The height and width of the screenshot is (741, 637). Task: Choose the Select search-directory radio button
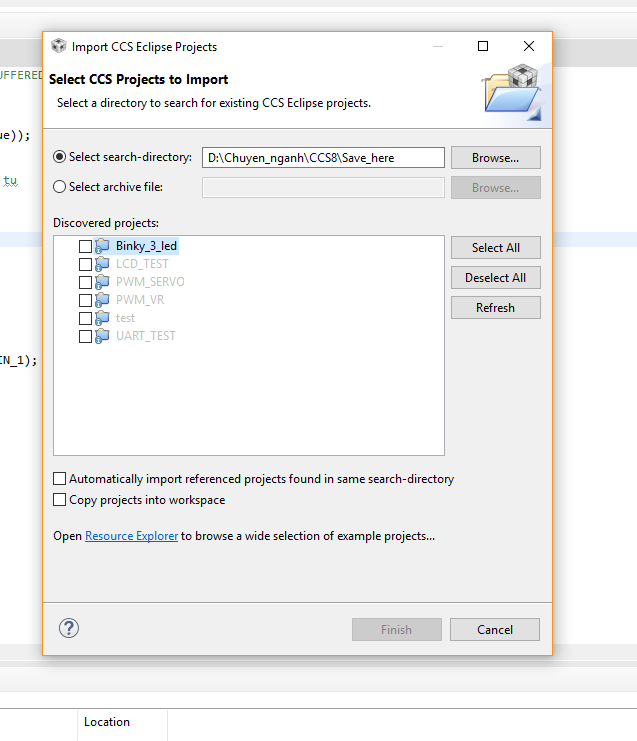(60, 157)
